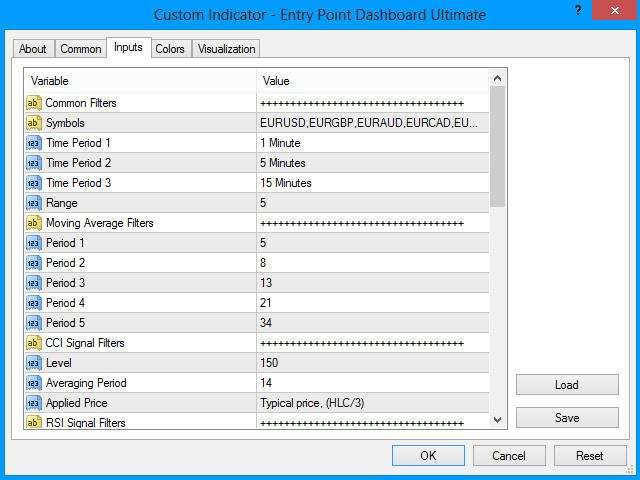The image size is (640, 480).
Task: Click the Variable column header
Action: point(140,81)
